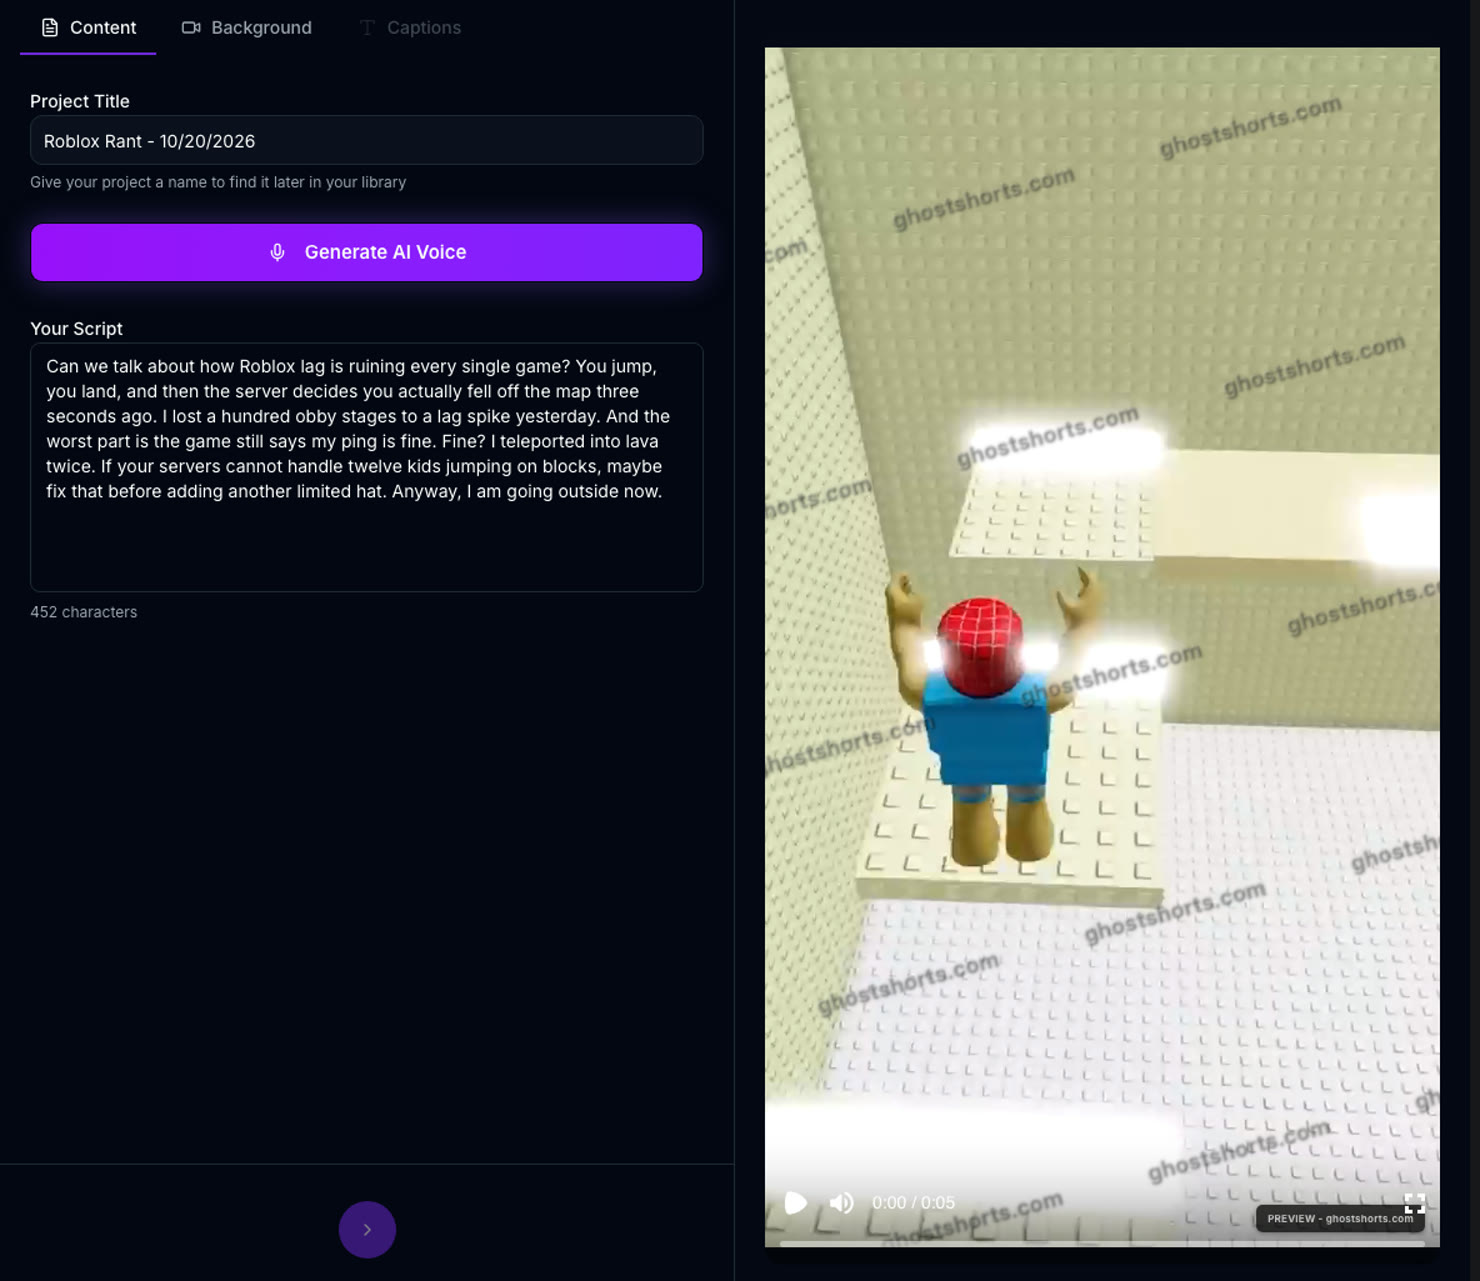Open the Content tab
The height and width of the screenshot is (1281, 1480).
click(x=88, y=28)
